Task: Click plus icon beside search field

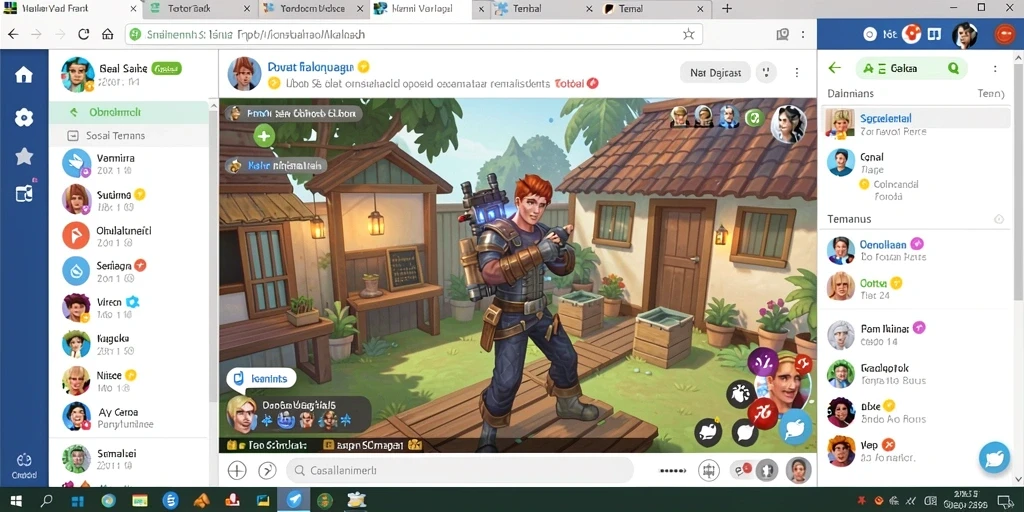Action: (236, 470)
